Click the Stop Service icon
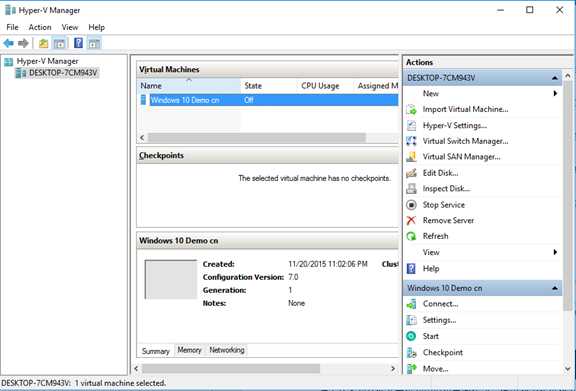The width and height of the screenshot is (576, 391). coord(411,205)
